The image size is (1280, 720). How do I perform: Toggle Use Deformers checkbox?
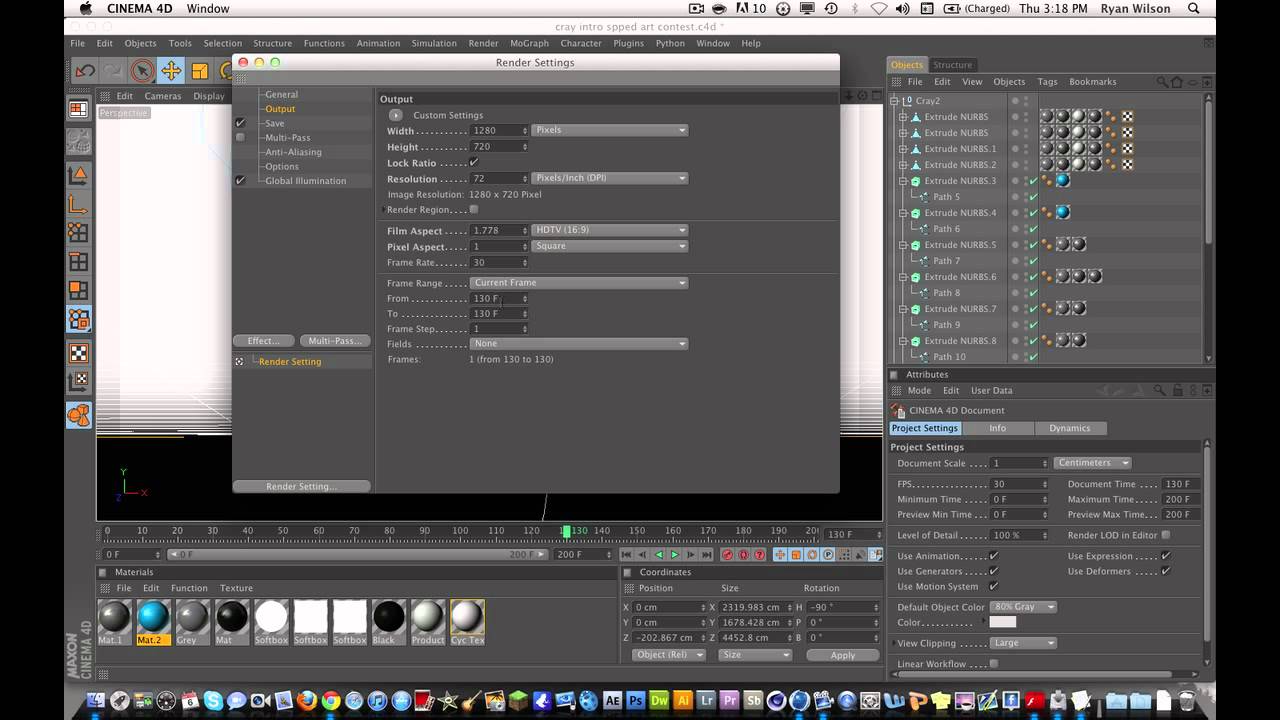coord(1166,571)
